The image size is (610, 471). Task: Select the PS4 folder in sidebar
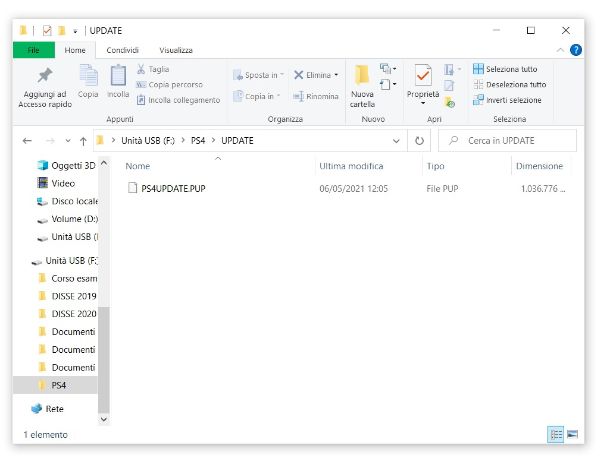point(55,385)
